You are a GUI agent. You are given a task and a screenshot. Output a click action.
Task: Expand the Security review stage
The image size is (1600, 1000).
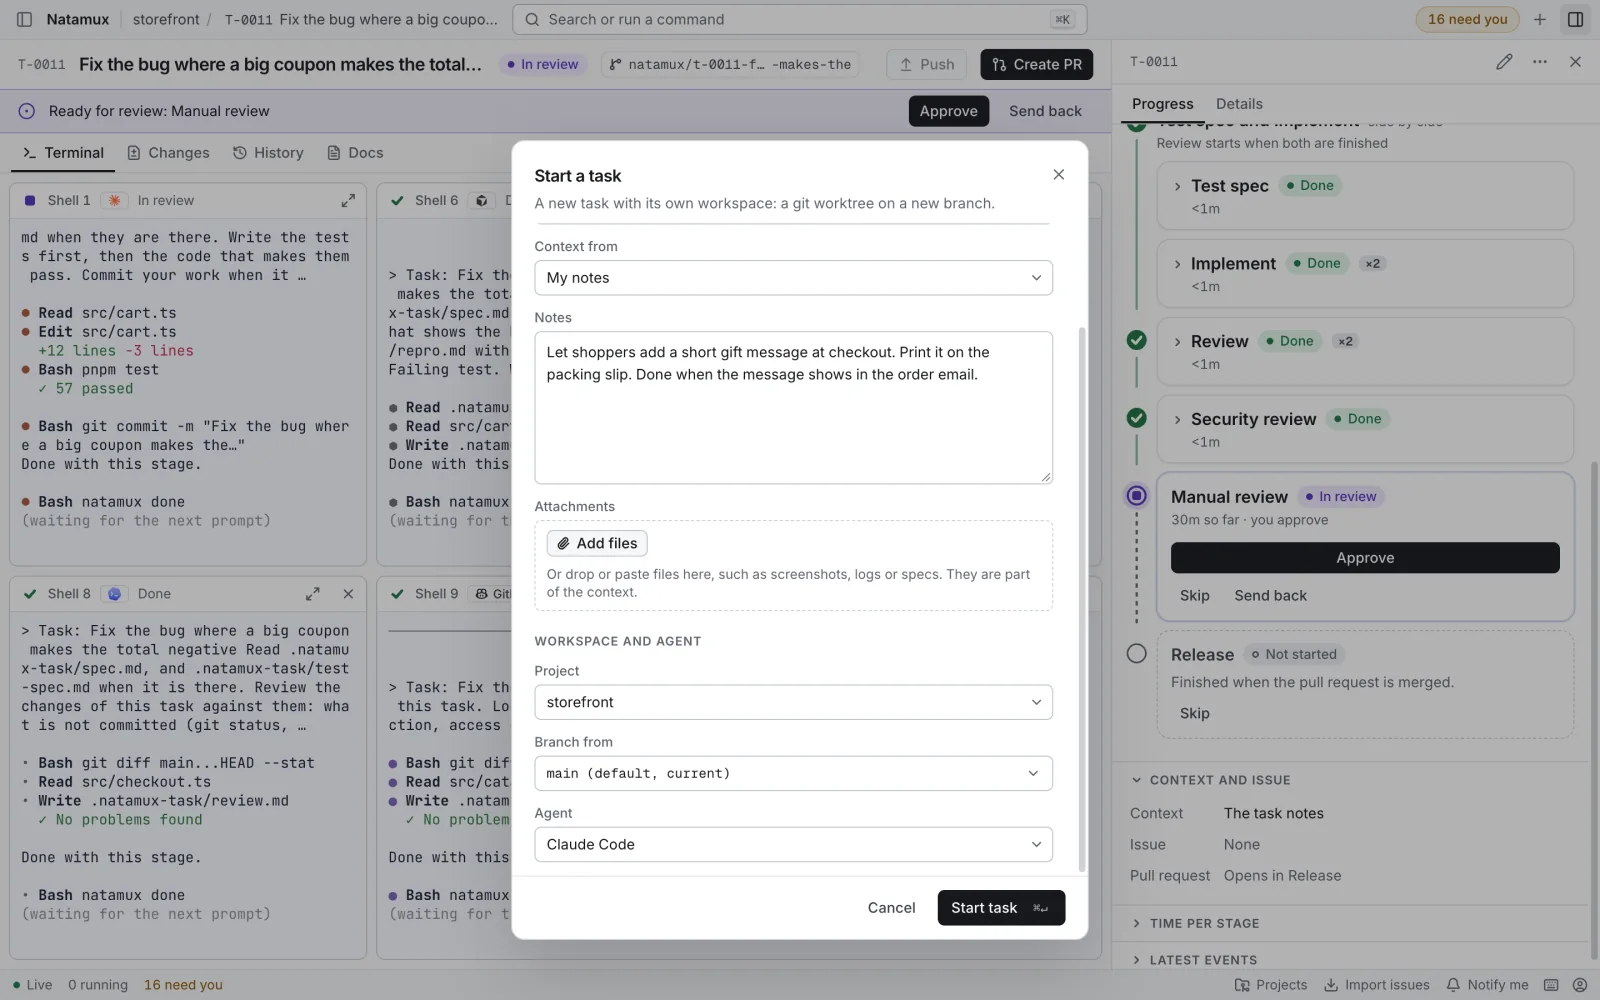[1178, 420]
